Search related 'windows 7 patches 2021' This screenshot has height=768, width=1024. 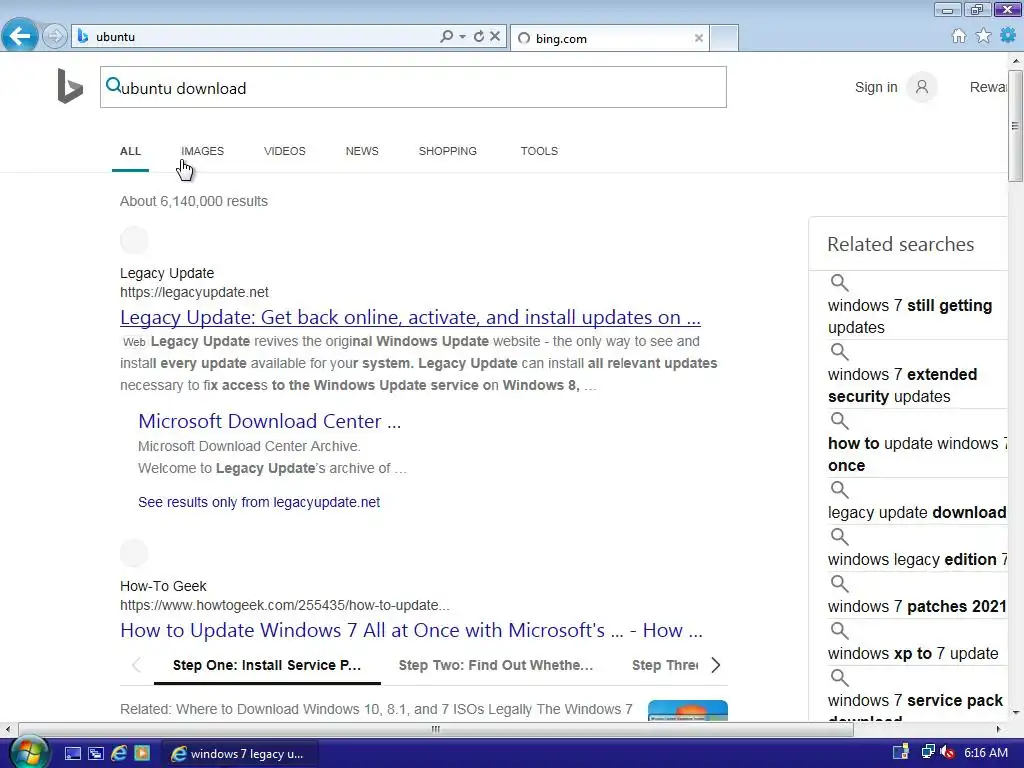pyautogui.click(x=917, y=607)
